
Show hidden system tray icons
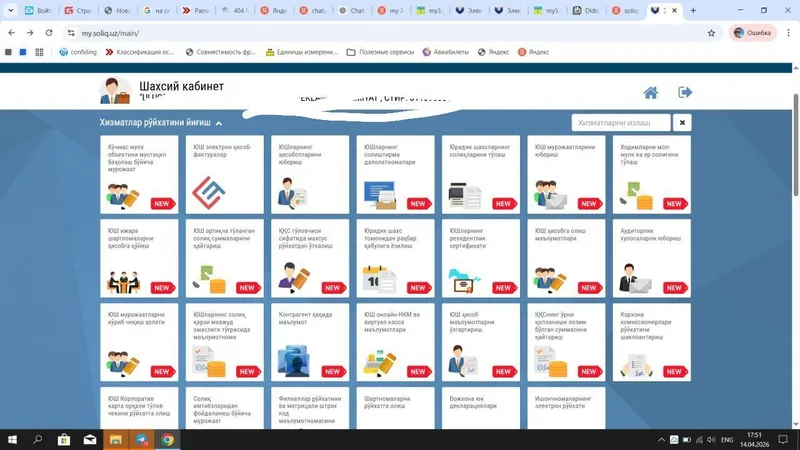pos(661,439)
